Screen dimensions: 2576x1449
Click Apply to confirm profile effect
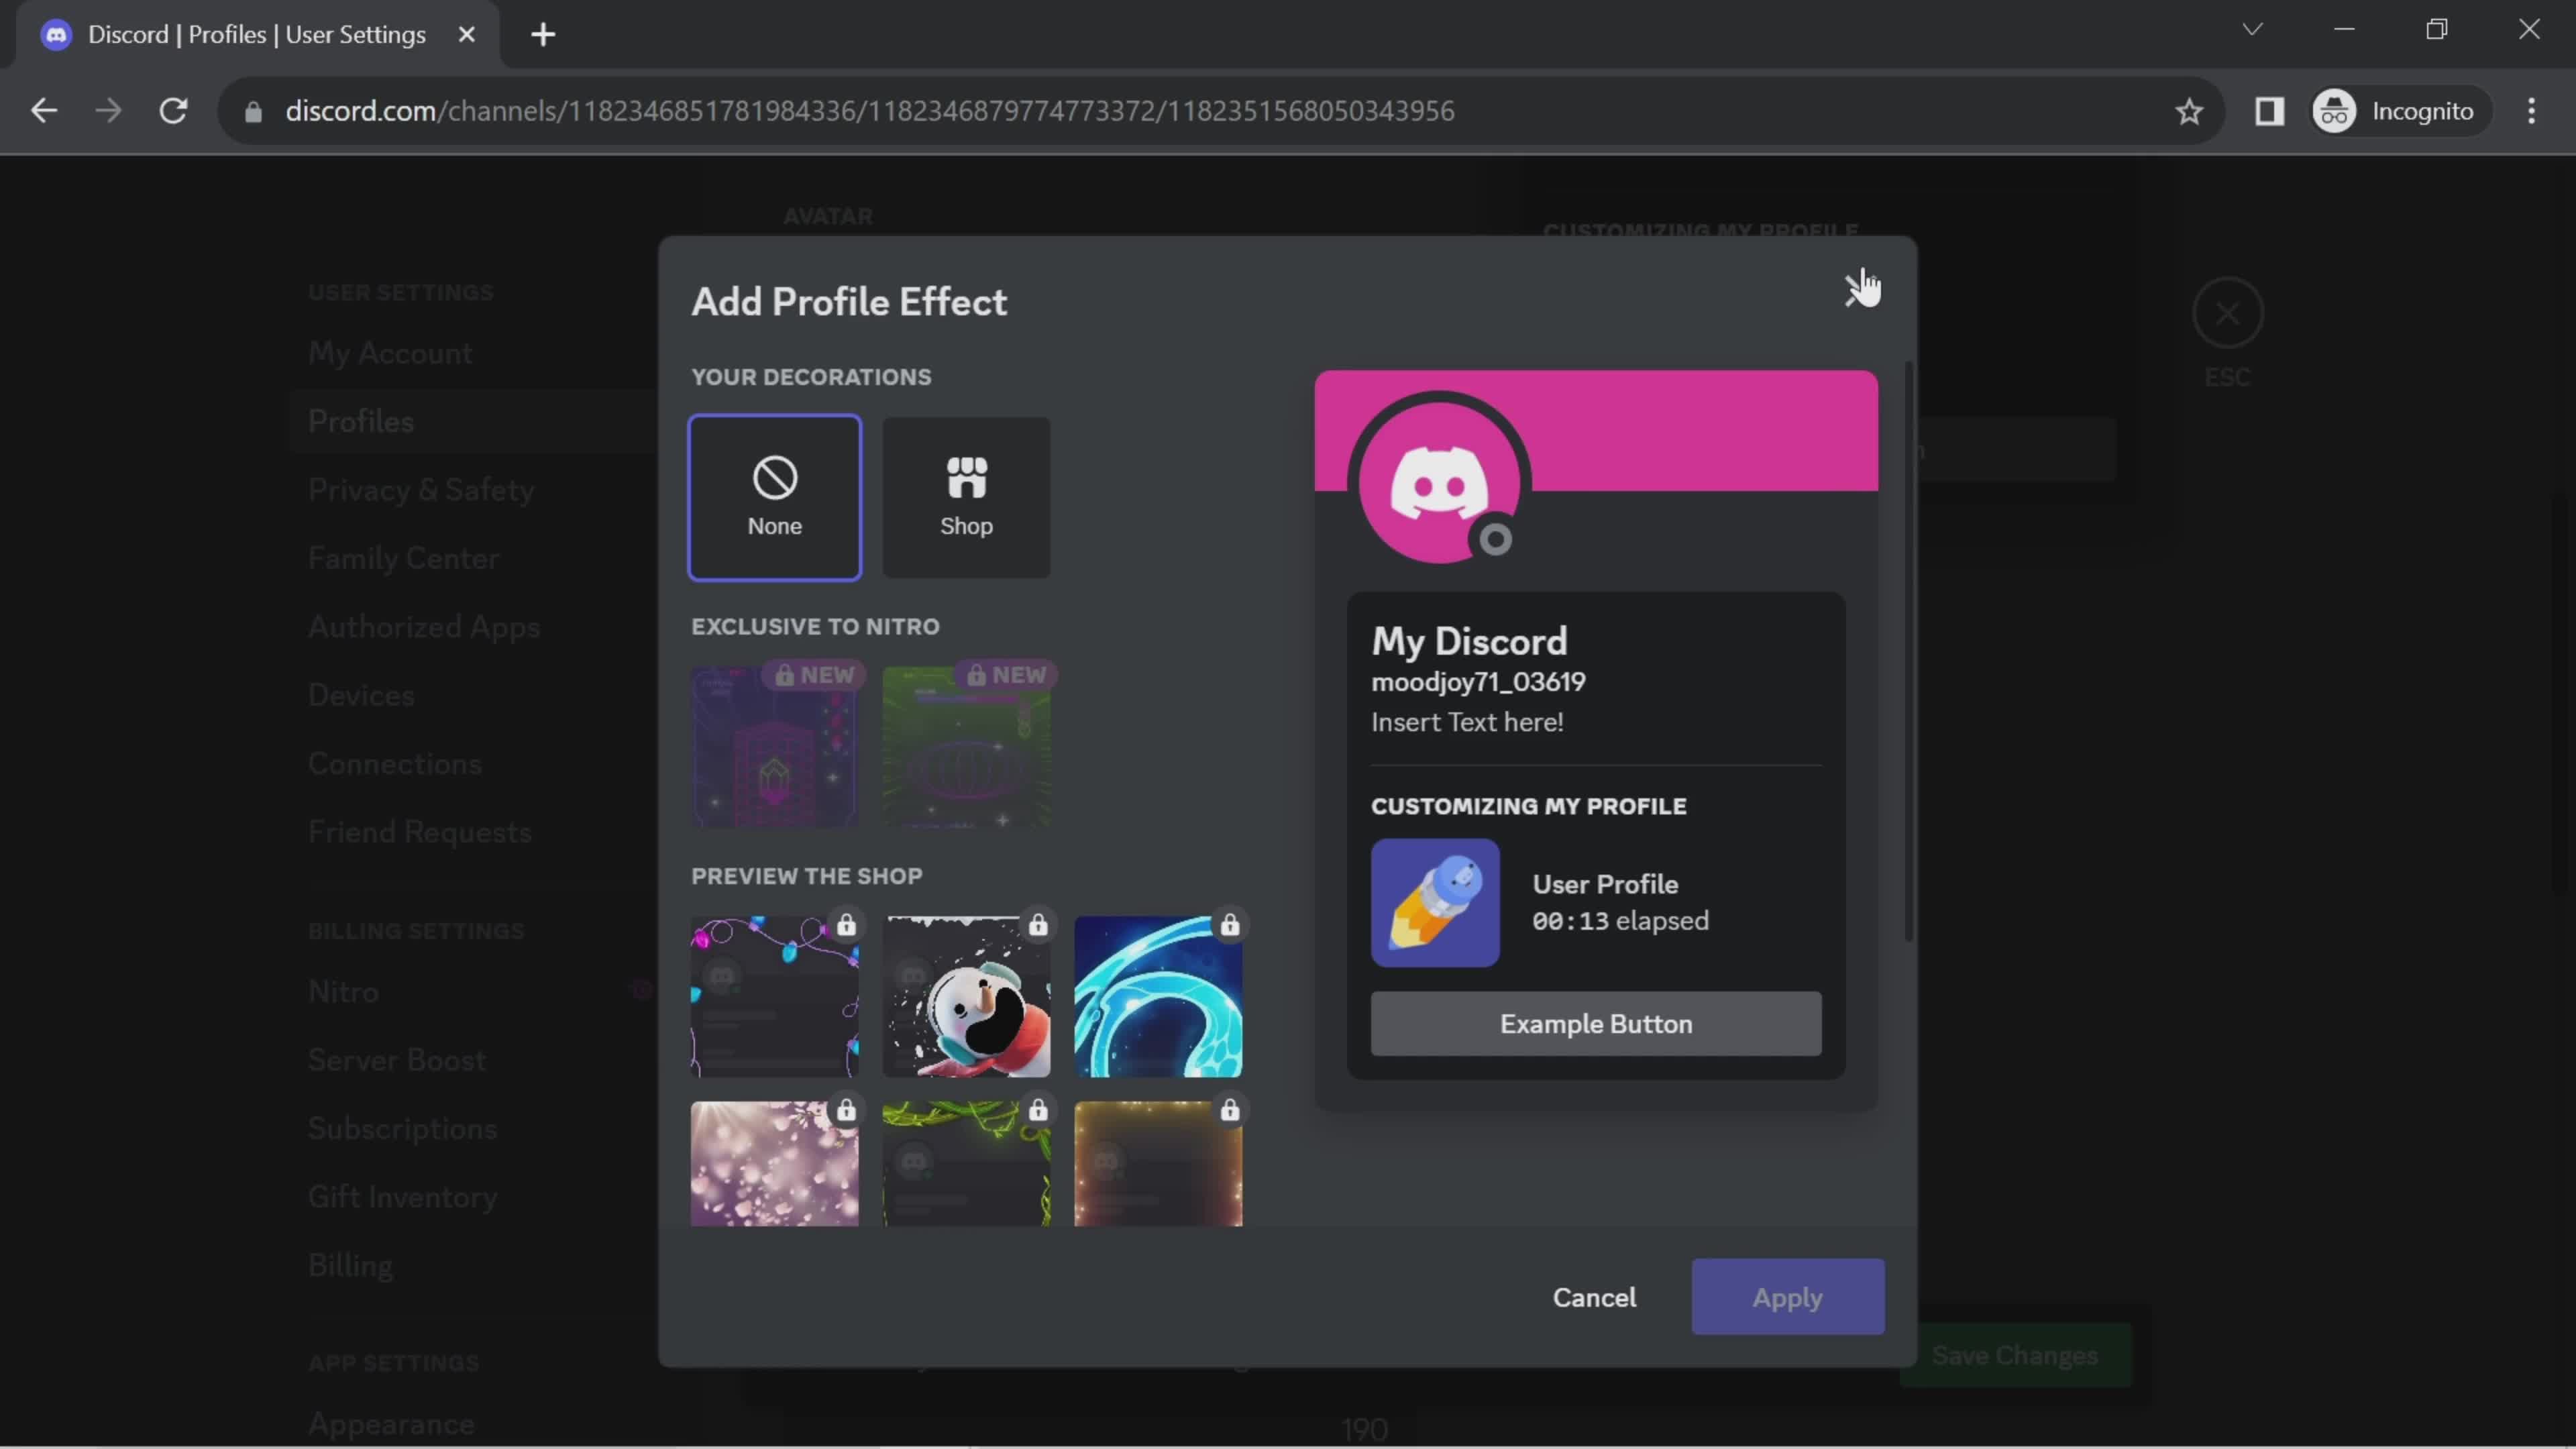[1788, 1297]
